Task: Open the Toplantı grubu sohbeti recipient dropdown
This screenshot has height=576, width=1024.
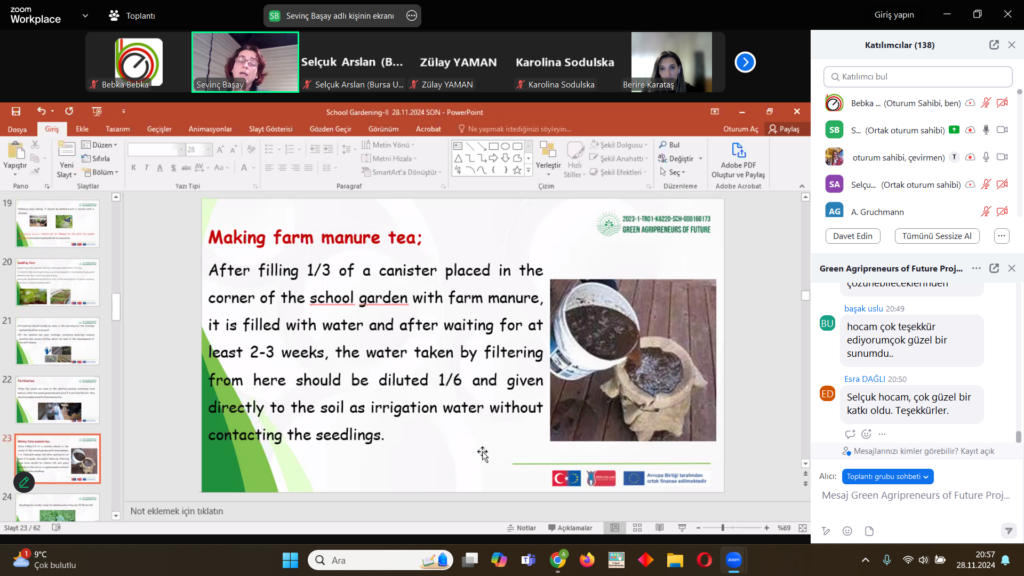Action: coord(887,476)
